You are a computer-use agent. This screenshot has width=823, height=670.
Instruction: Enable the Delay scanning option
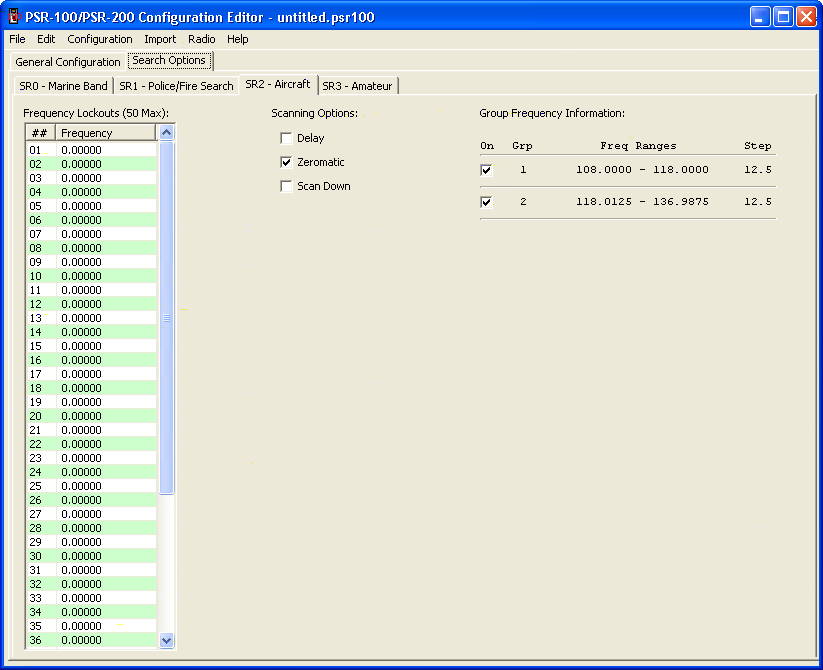(x=287, y=138)
